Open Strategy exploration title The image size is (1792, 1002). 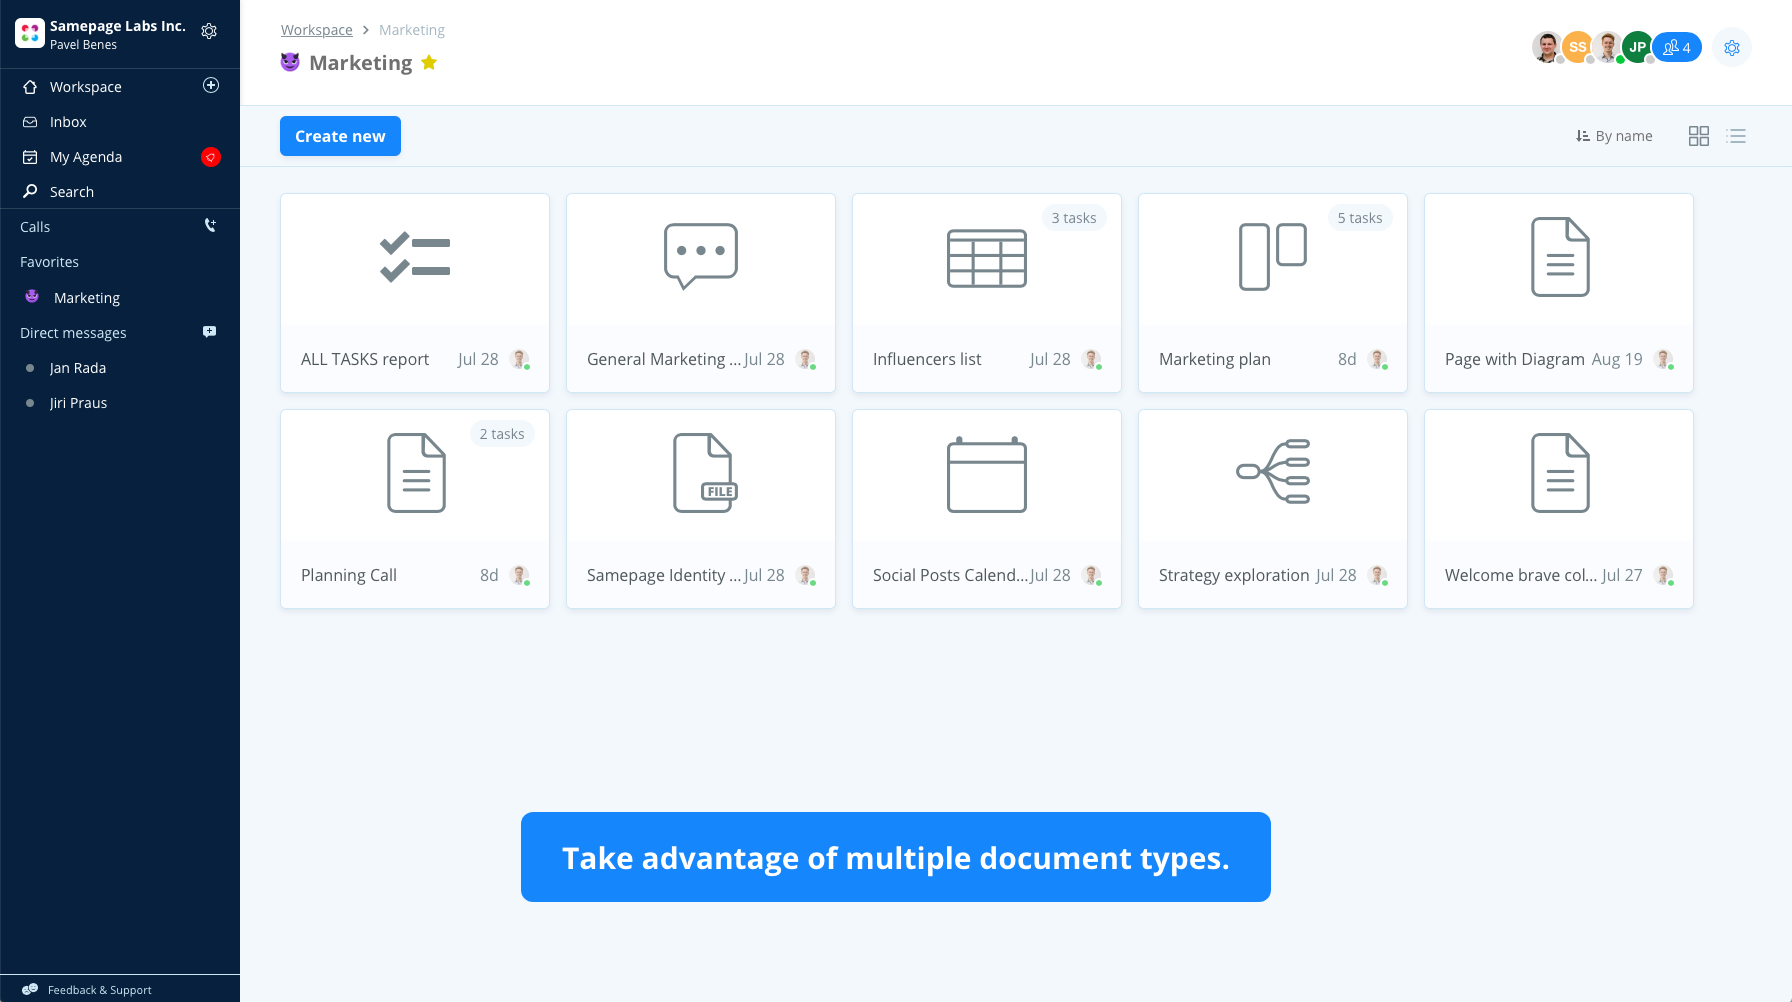(1234, 575)
